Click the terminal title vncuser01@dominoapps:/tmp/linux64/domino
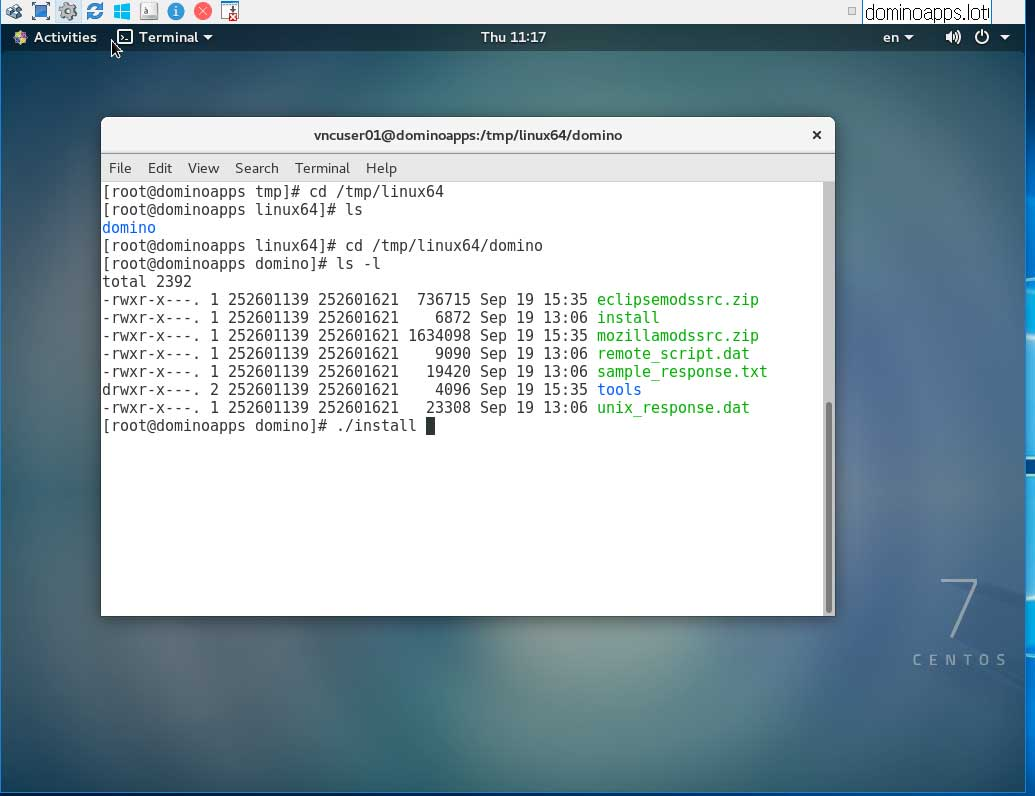 (467, 135)
